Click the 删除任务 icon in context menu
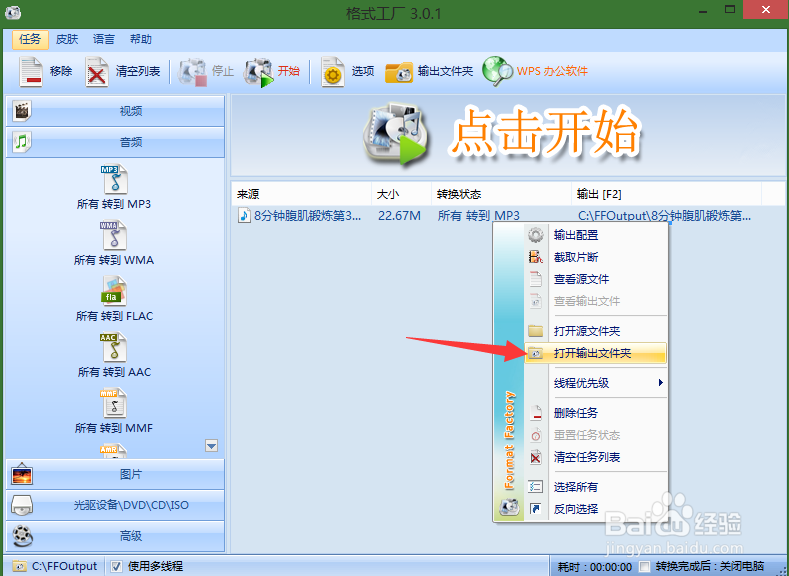This screenshot has width=789, height=576. [x=536, y=413]
